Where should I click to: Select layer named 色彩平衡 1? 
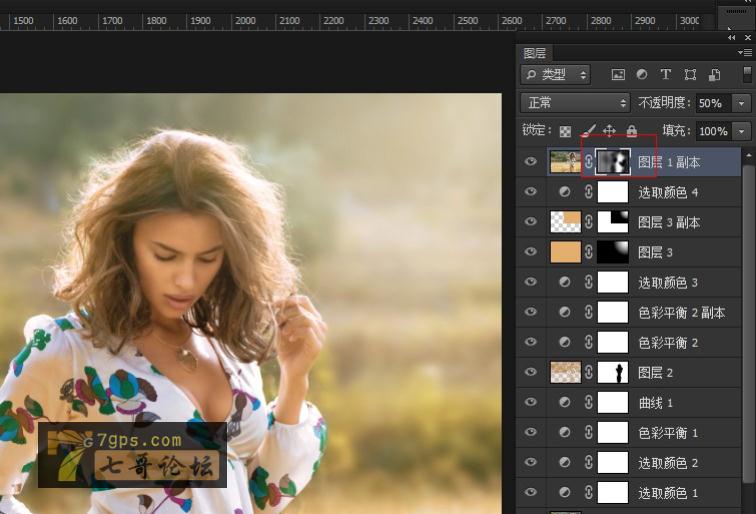(x=668, y=433)
